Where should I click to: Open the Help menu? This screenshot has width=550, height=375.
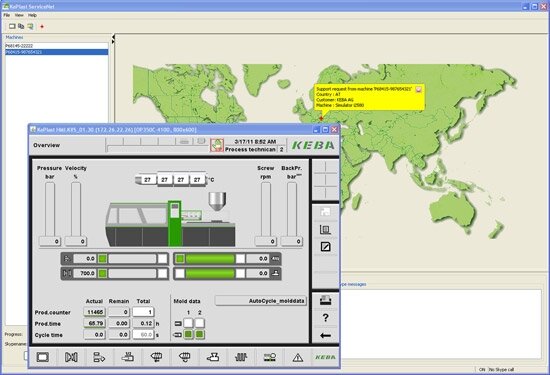click(x=32, y=15)
